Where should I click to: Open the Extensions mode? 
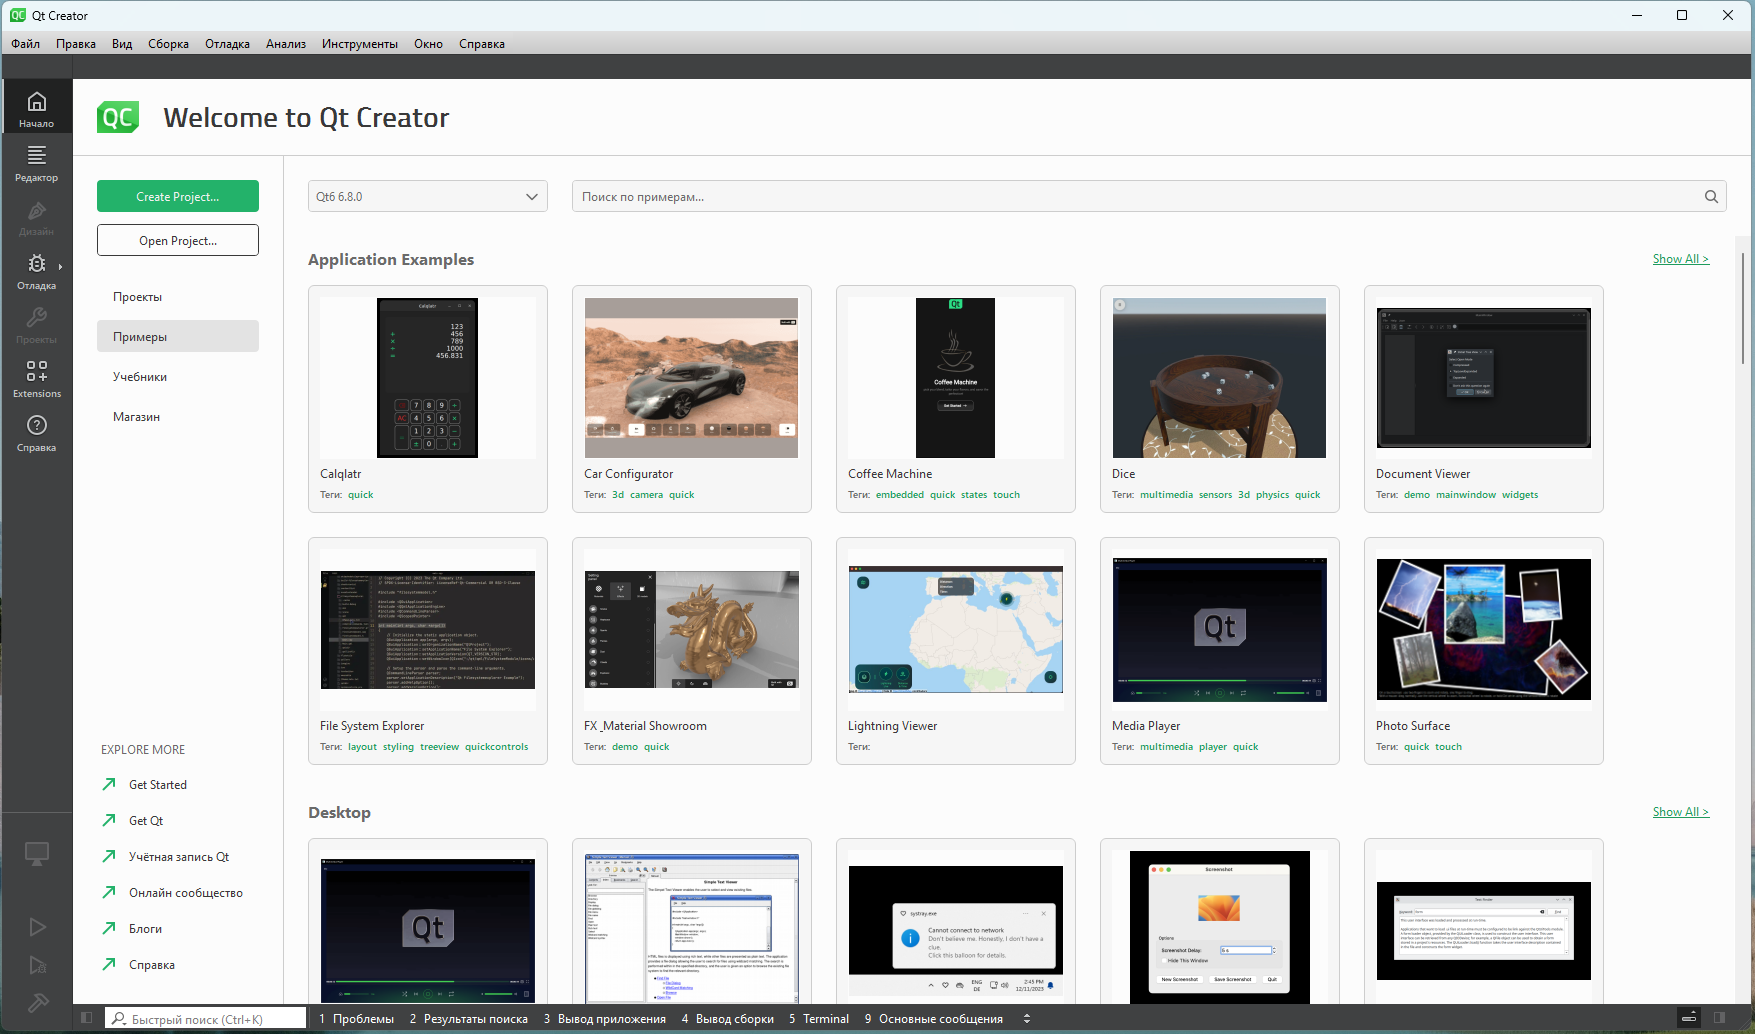pyautogui.click(x=36, y=378)
